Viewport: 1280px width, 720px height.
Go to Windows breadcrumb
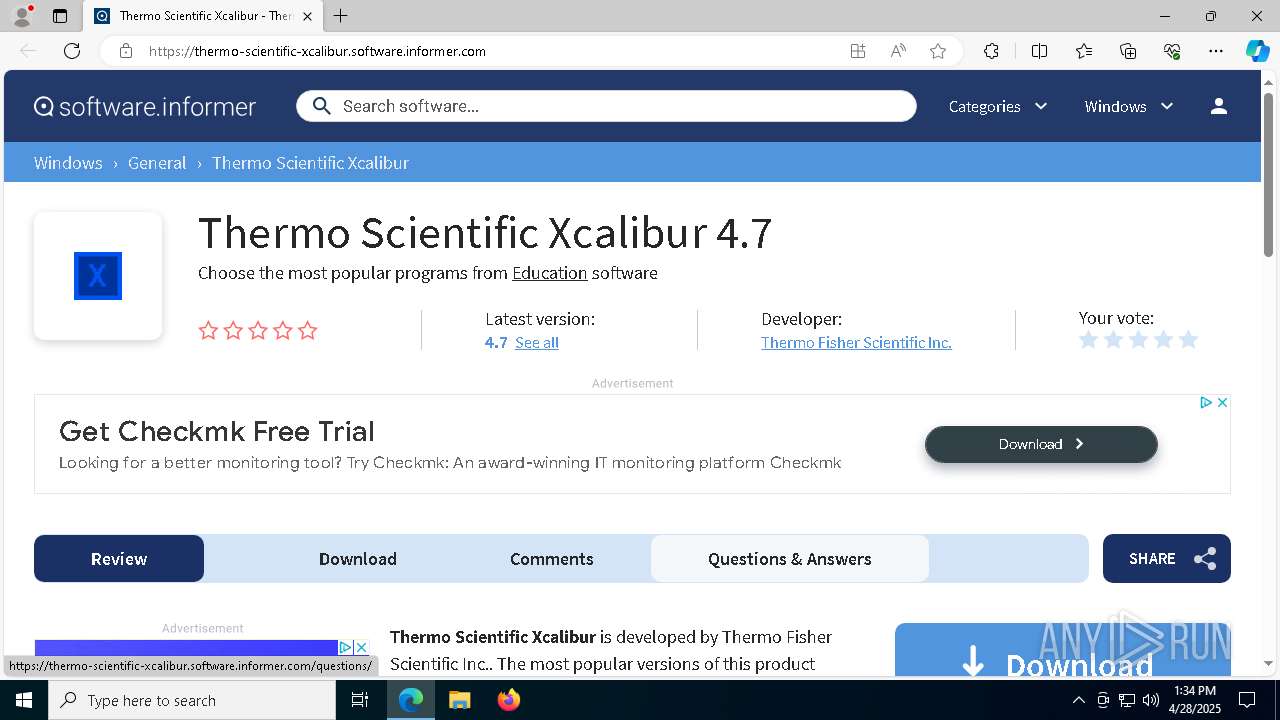68,163
